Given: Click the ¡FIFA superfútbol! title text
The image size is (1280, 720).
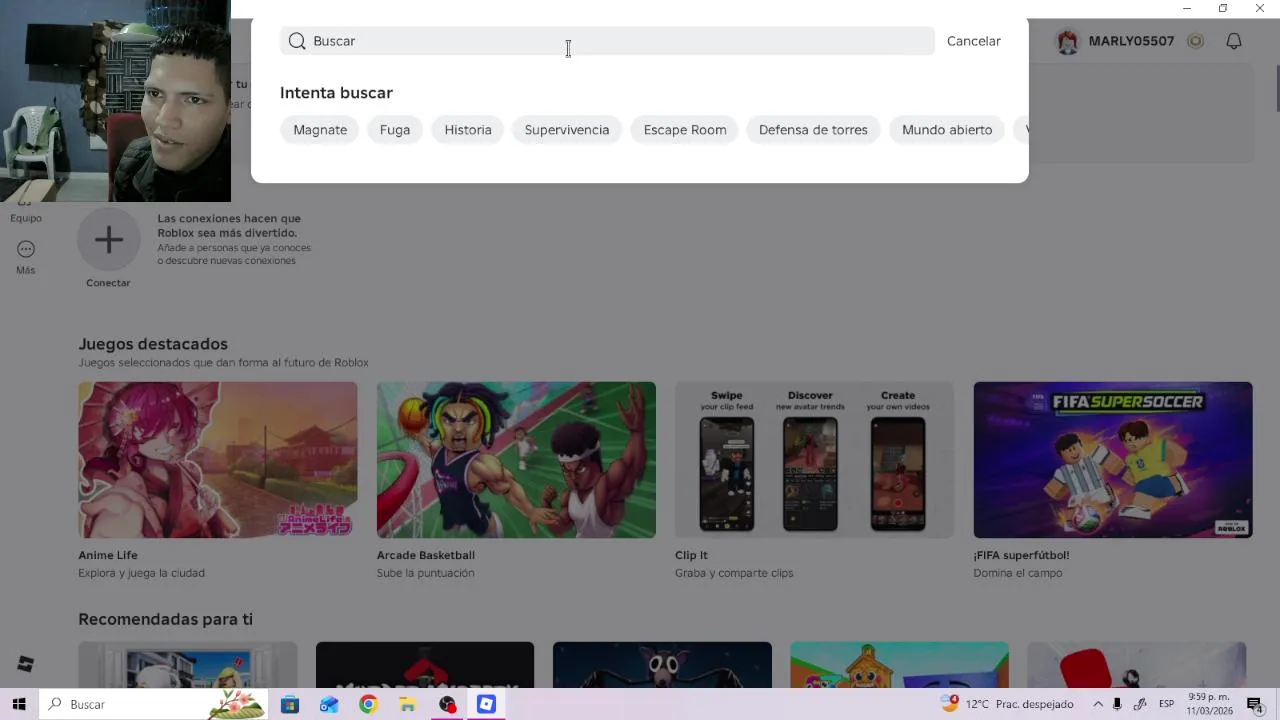Looking at the screenshot, I should click(1021, 555).
